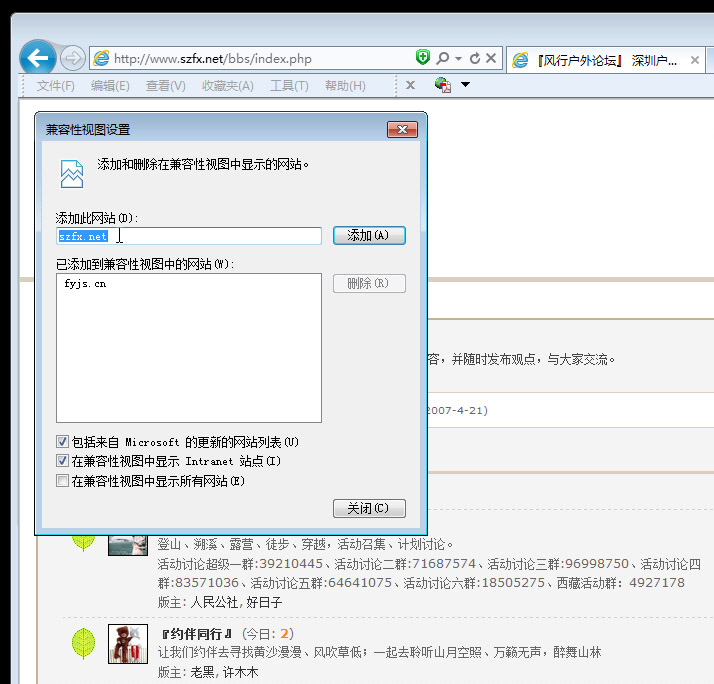
Task: Click the IE icon on the browser tab
Action: click(520, 60)
